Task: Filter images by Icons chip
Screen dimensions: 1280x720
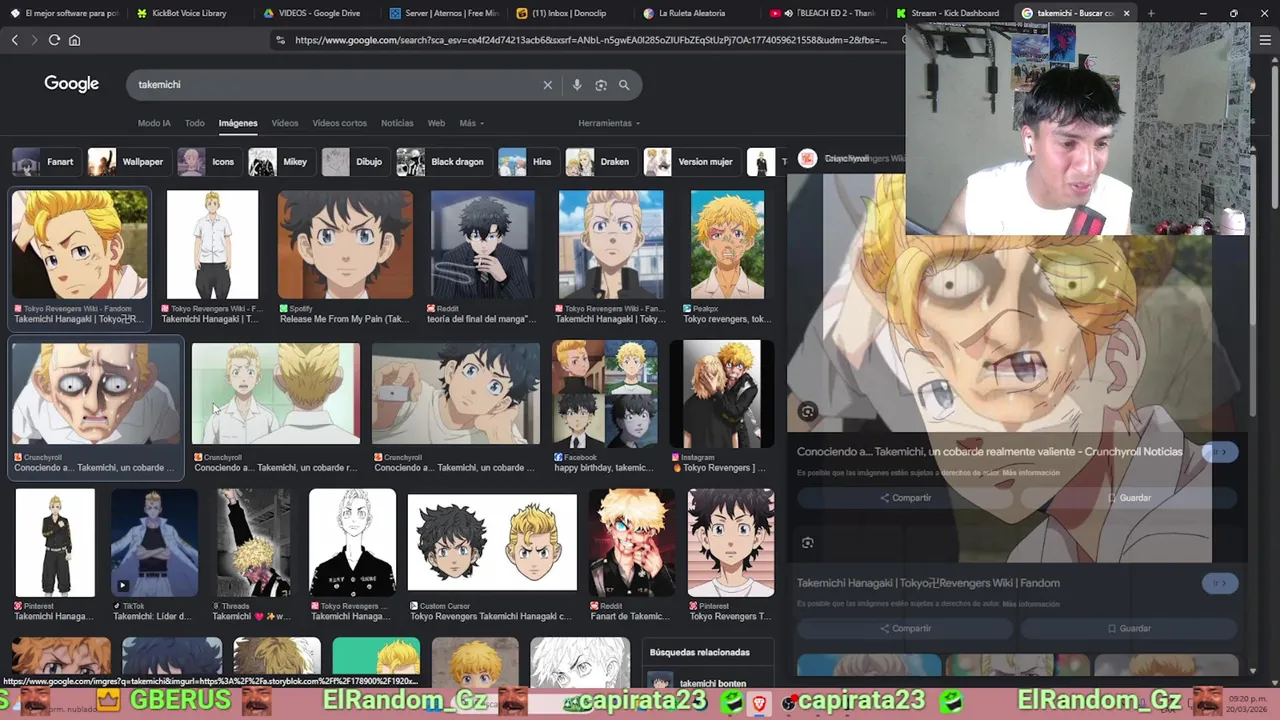Action: [x=208, y=162]
